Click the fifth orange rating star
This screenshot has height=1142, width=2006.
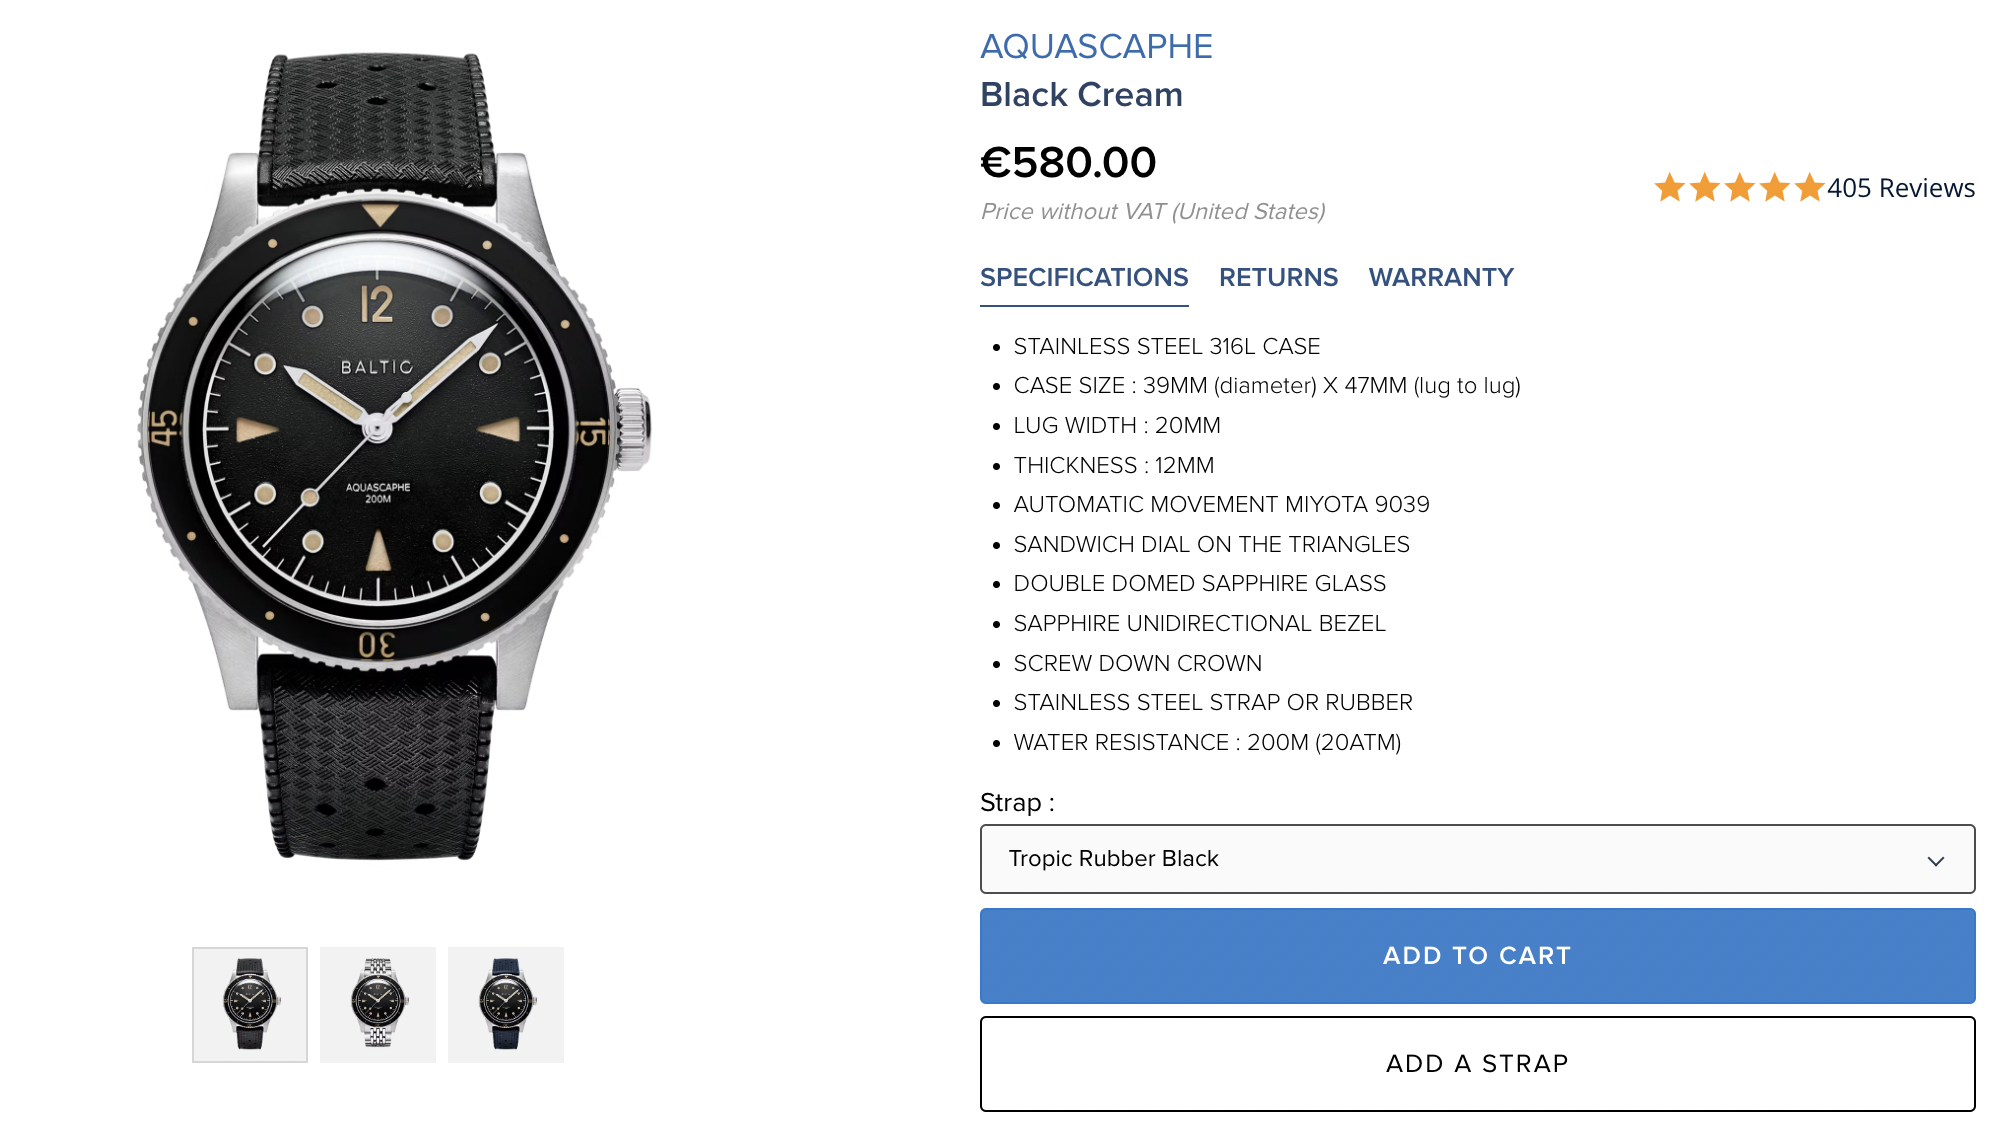pos(1809,188)
